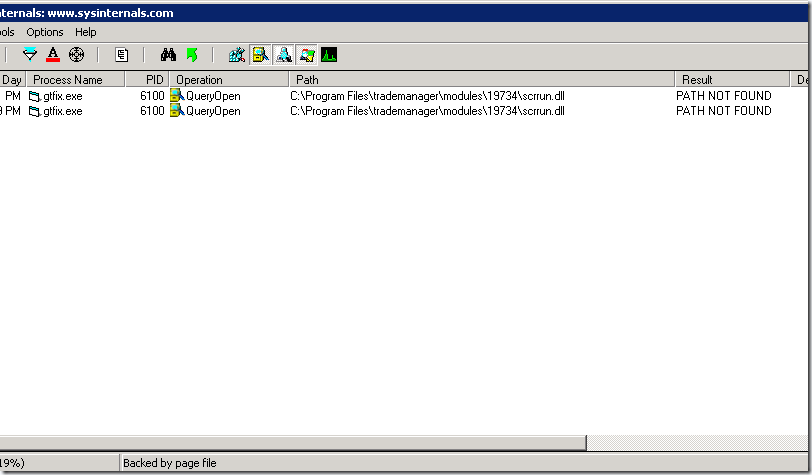The image size is (812, 475).
Task: Open the Filter dialog via funnel icon
Action: coord(30,55)
